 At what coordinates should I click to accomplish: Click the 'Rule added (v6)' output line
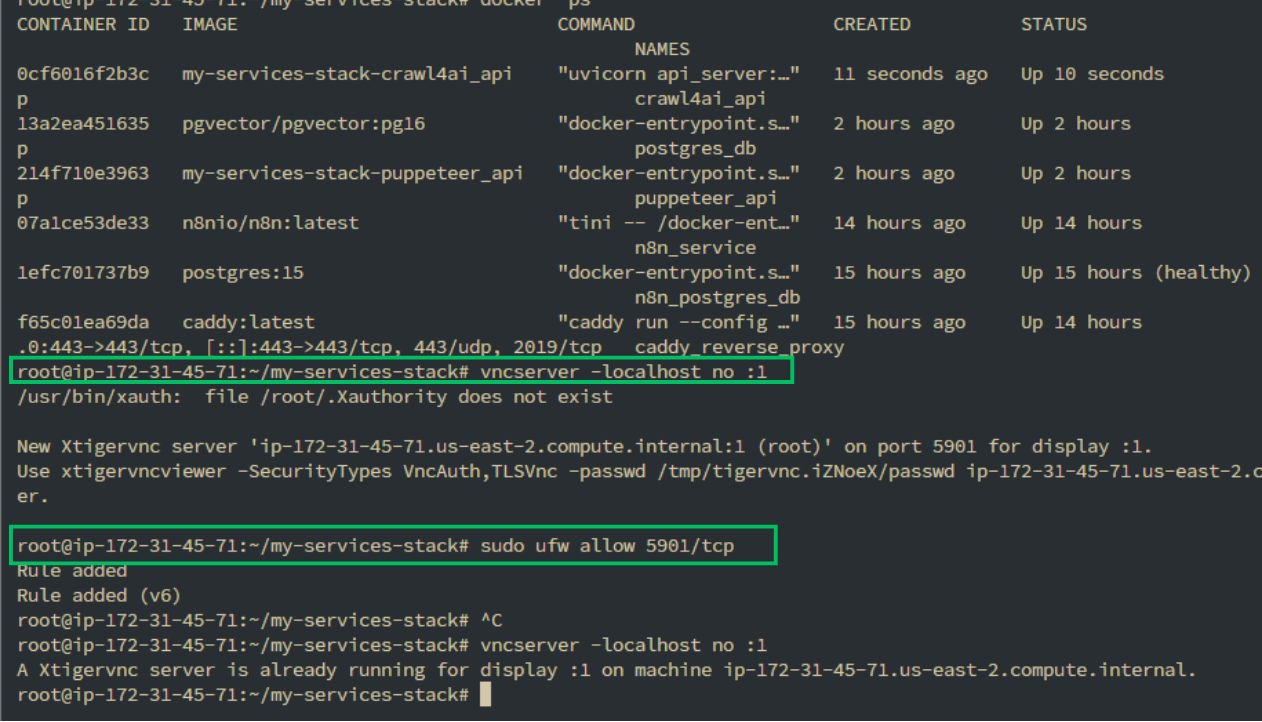pyautogui.click(x=99, y=595)
